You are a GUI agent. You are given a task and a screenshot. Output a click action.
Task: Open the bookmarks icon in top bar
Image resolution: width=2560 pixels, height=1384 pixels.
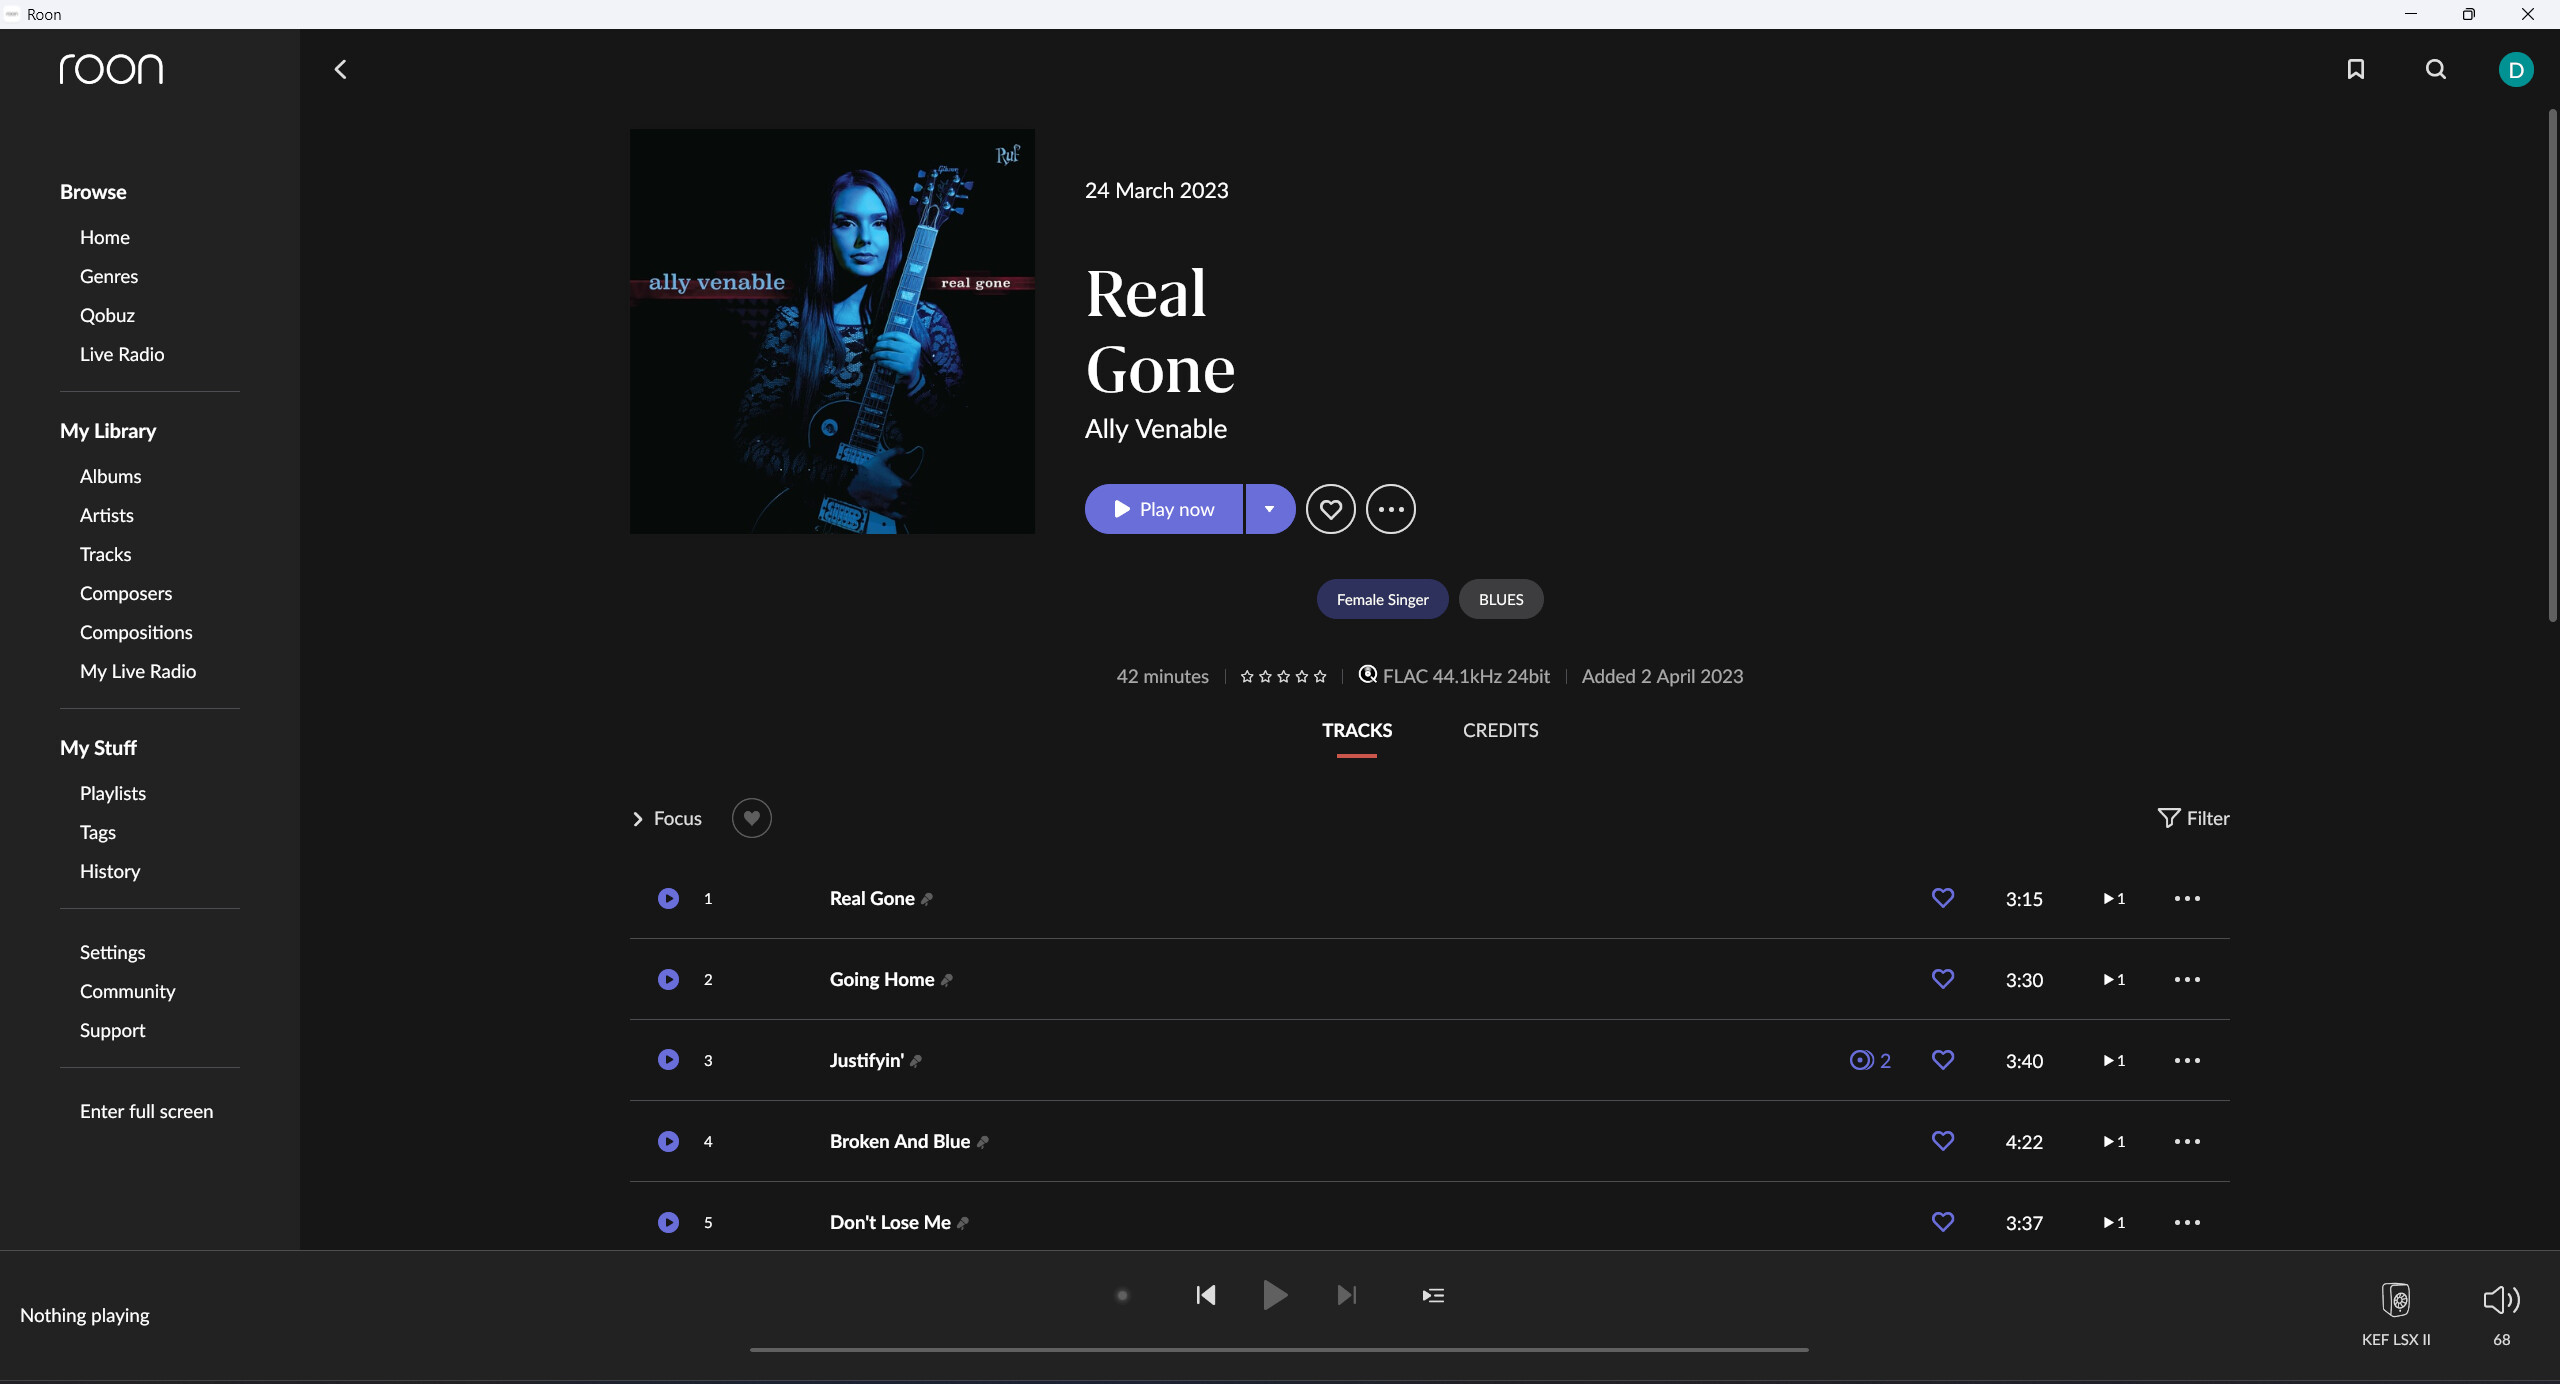pyautogui.click(x=2356, y=69)
